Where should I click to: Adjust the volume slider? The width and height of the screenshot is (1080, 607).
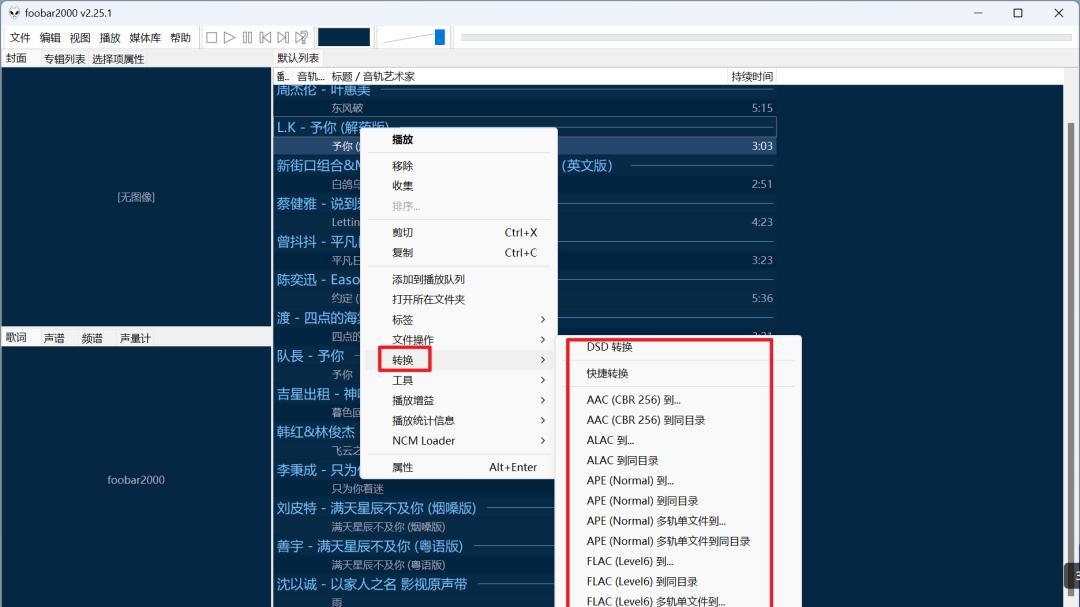(x=414, y=37)
